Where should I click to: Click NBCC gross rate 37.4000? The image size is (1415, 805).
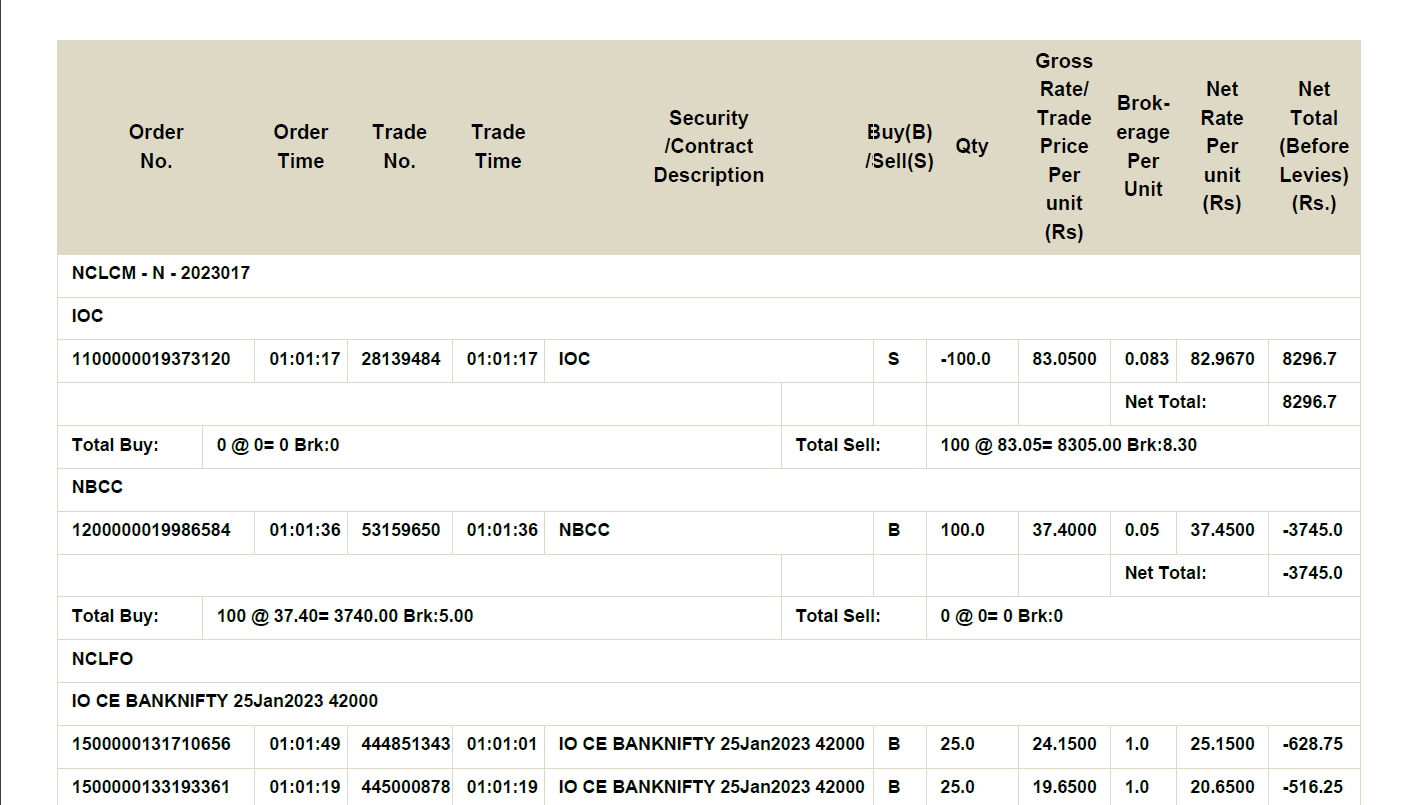point(1064,530)
